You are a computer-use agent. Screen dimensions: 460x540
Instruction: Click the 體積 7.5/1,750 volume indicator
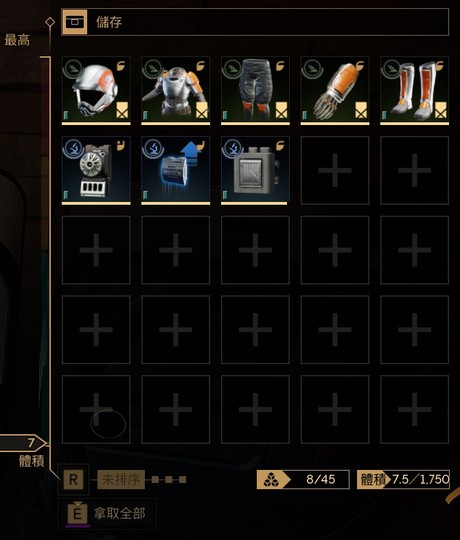403,479
